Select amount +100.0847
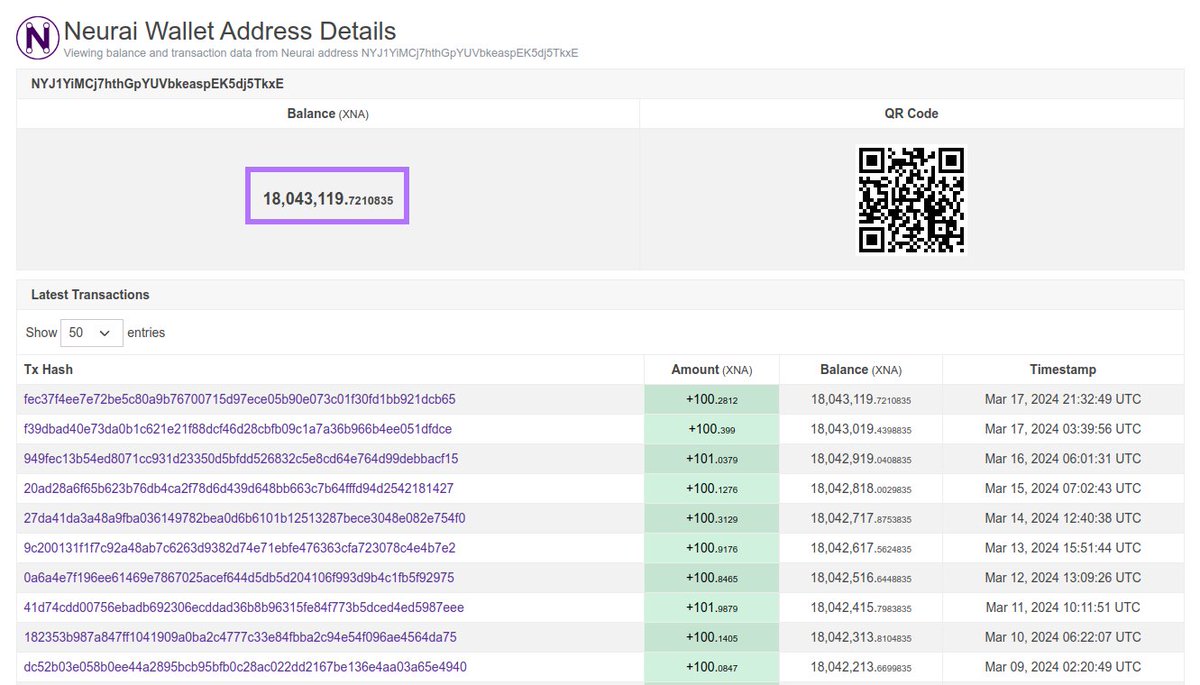 (x=712, y=667)
